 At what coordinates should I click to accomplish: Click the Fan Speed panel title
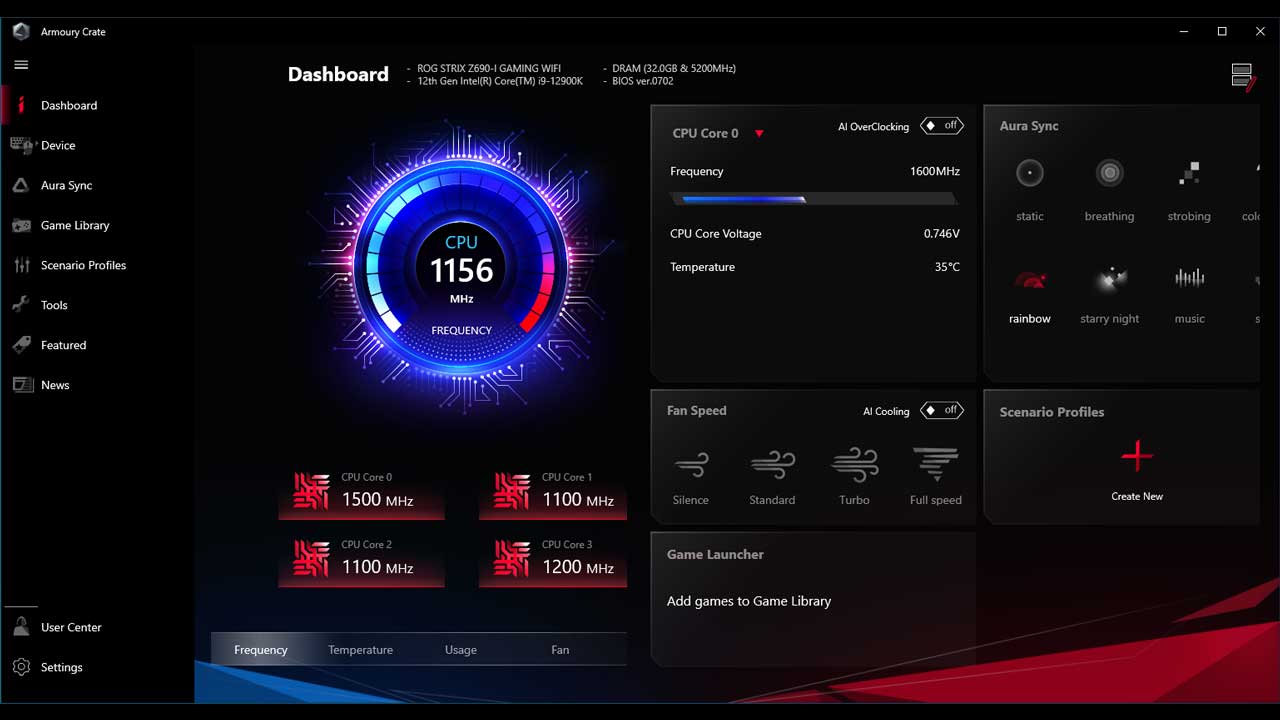click(696, 410)
